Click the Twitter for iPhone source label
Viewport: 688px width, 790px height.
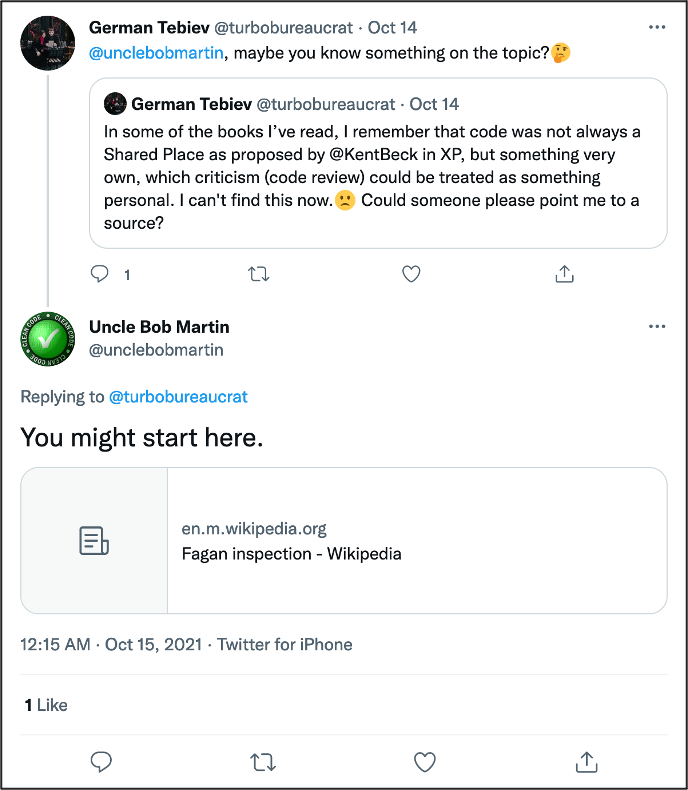(x=285, y=645)
